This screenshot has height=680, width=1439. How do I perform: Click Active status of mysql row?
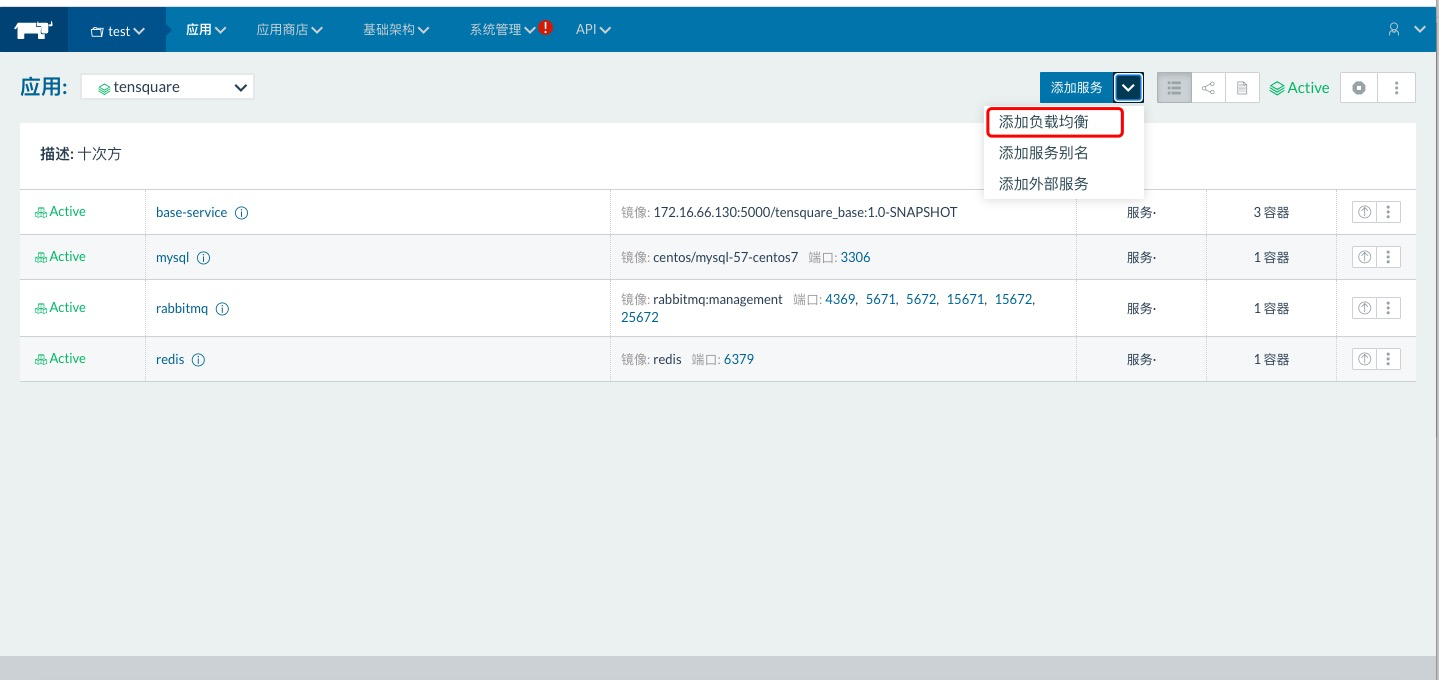pos(60,257)
